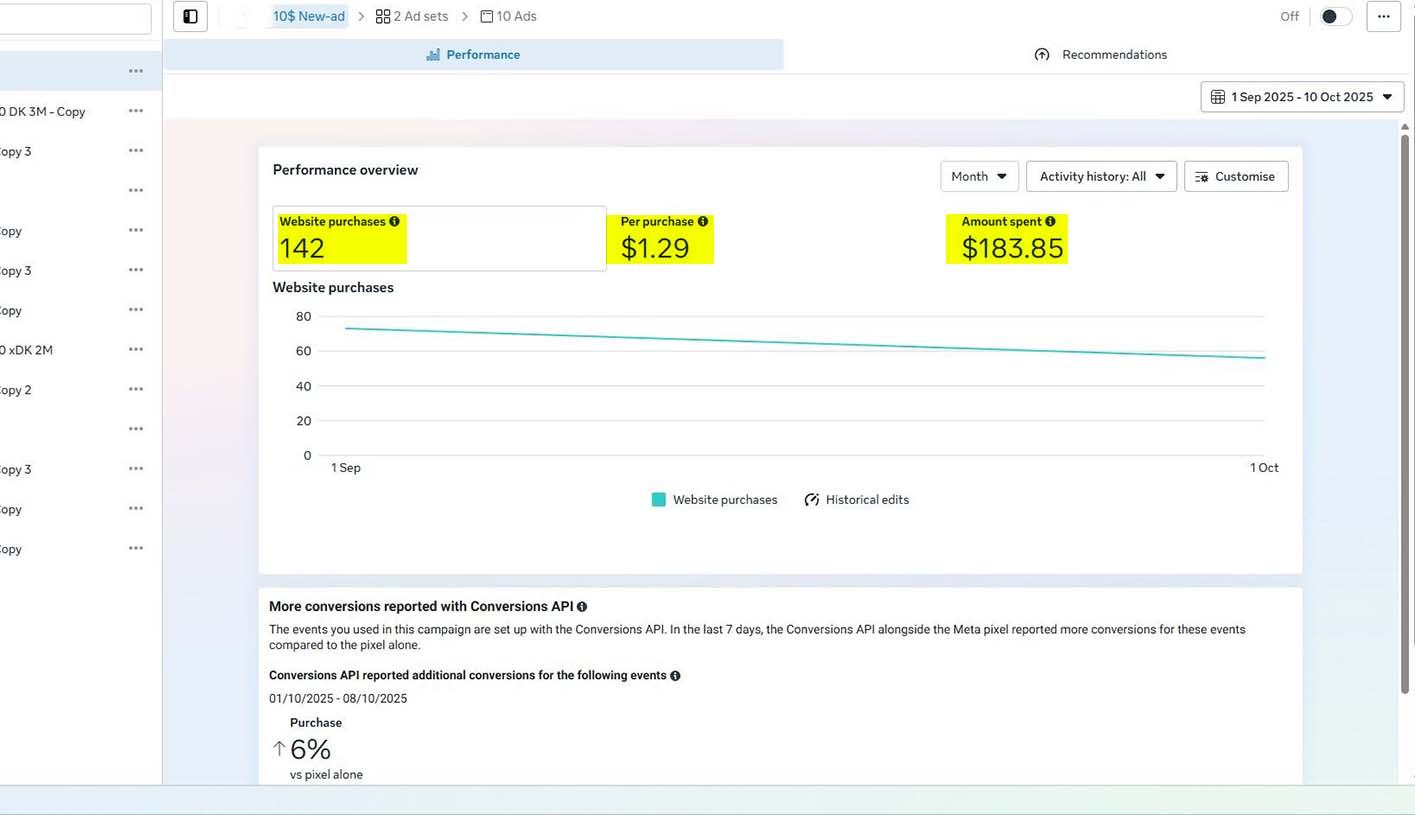Switch to the Performance tab
The image size is (1415, 815).
coord(473,55)
